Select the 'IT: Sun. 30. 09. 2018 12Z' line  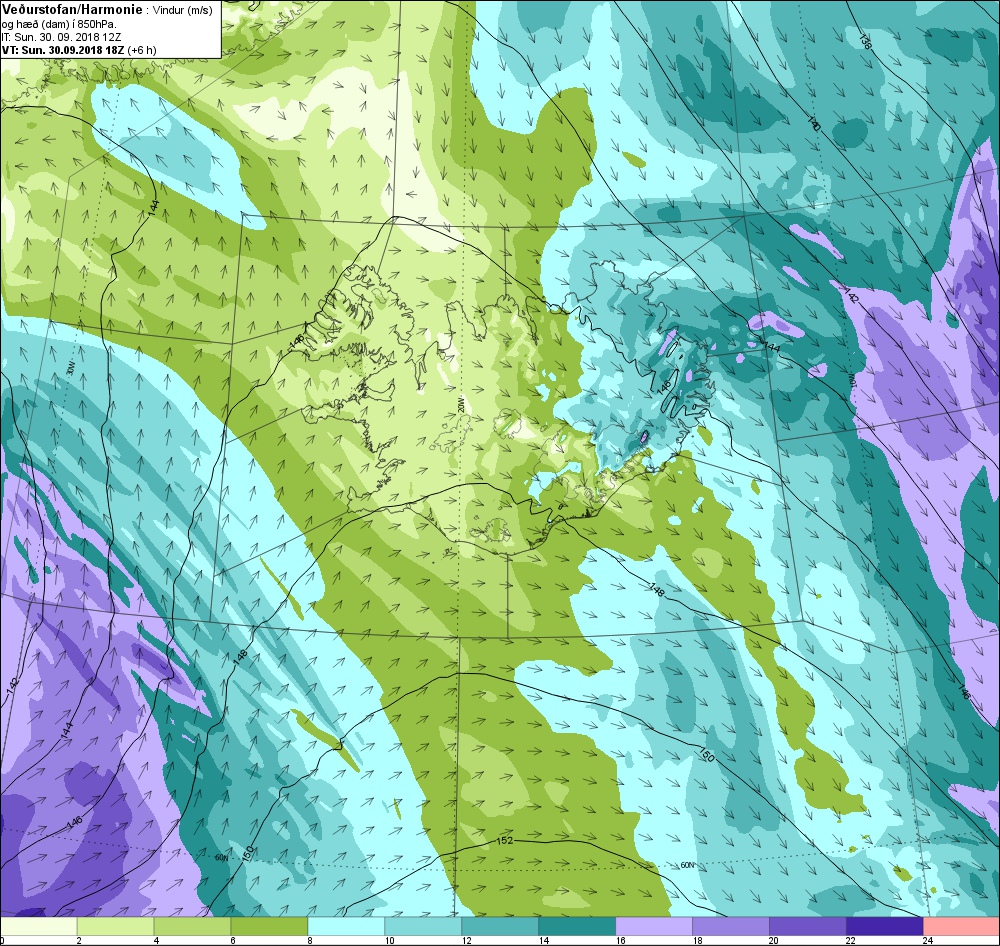61,37
